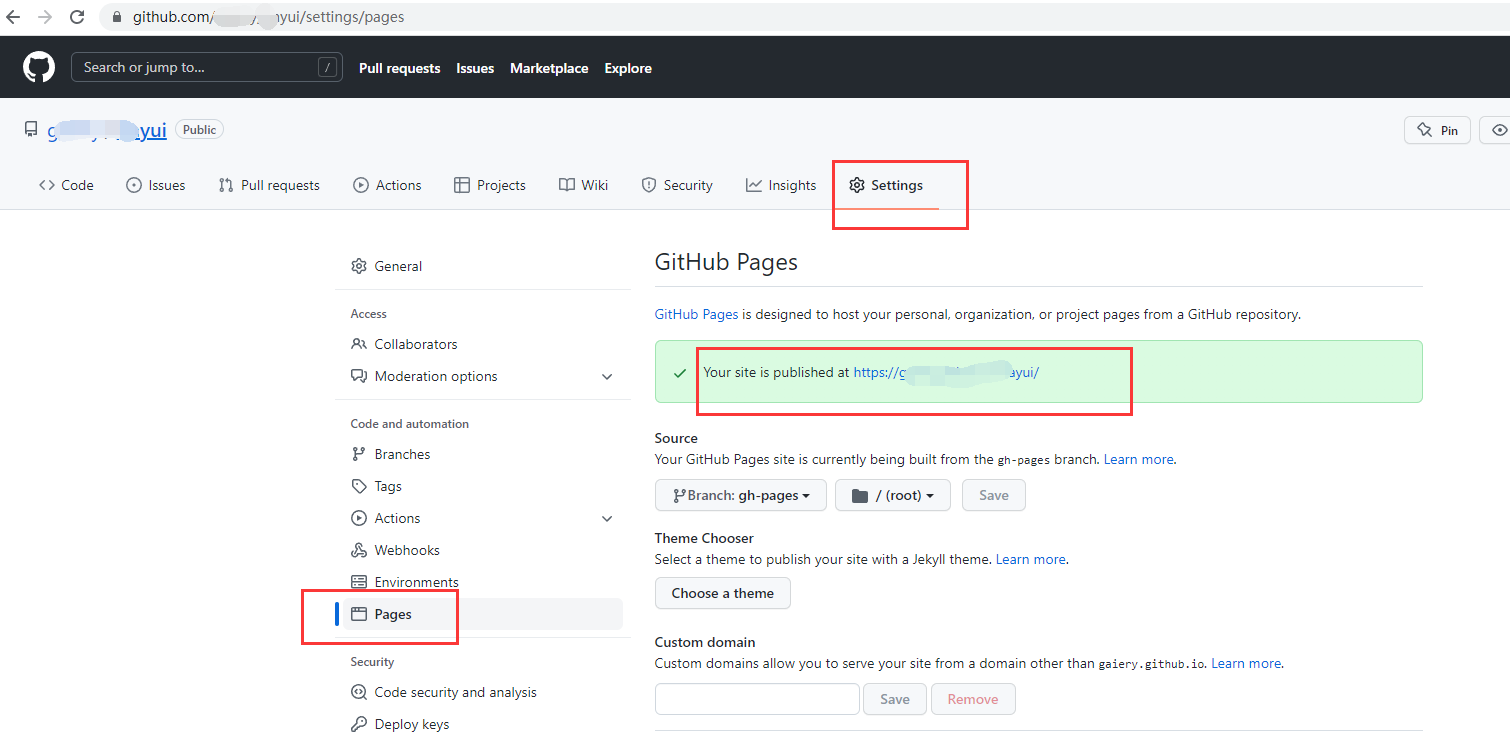Click the comment icon next to Moderation options
The image size is (1510, 743).
pyautogui.click(x=358, y=376)
